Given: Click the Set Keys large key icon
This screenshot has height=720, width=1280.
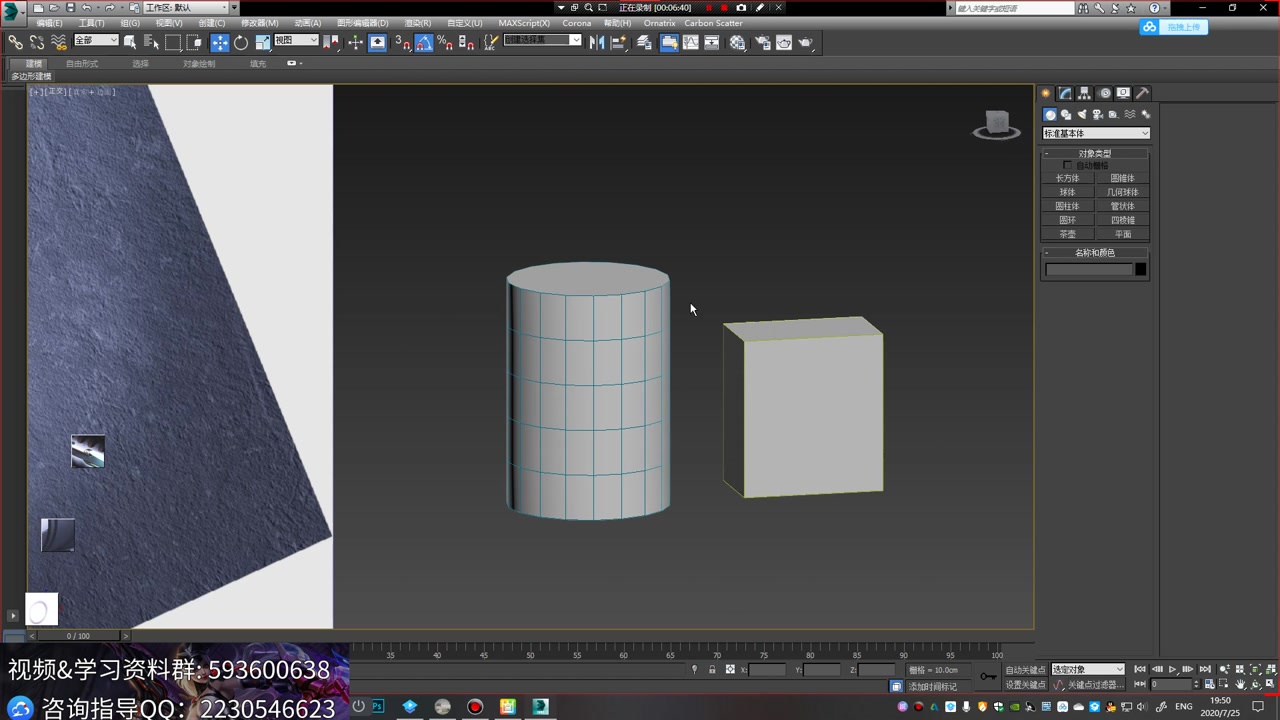Looking at the screenshot, I should 988,676.
